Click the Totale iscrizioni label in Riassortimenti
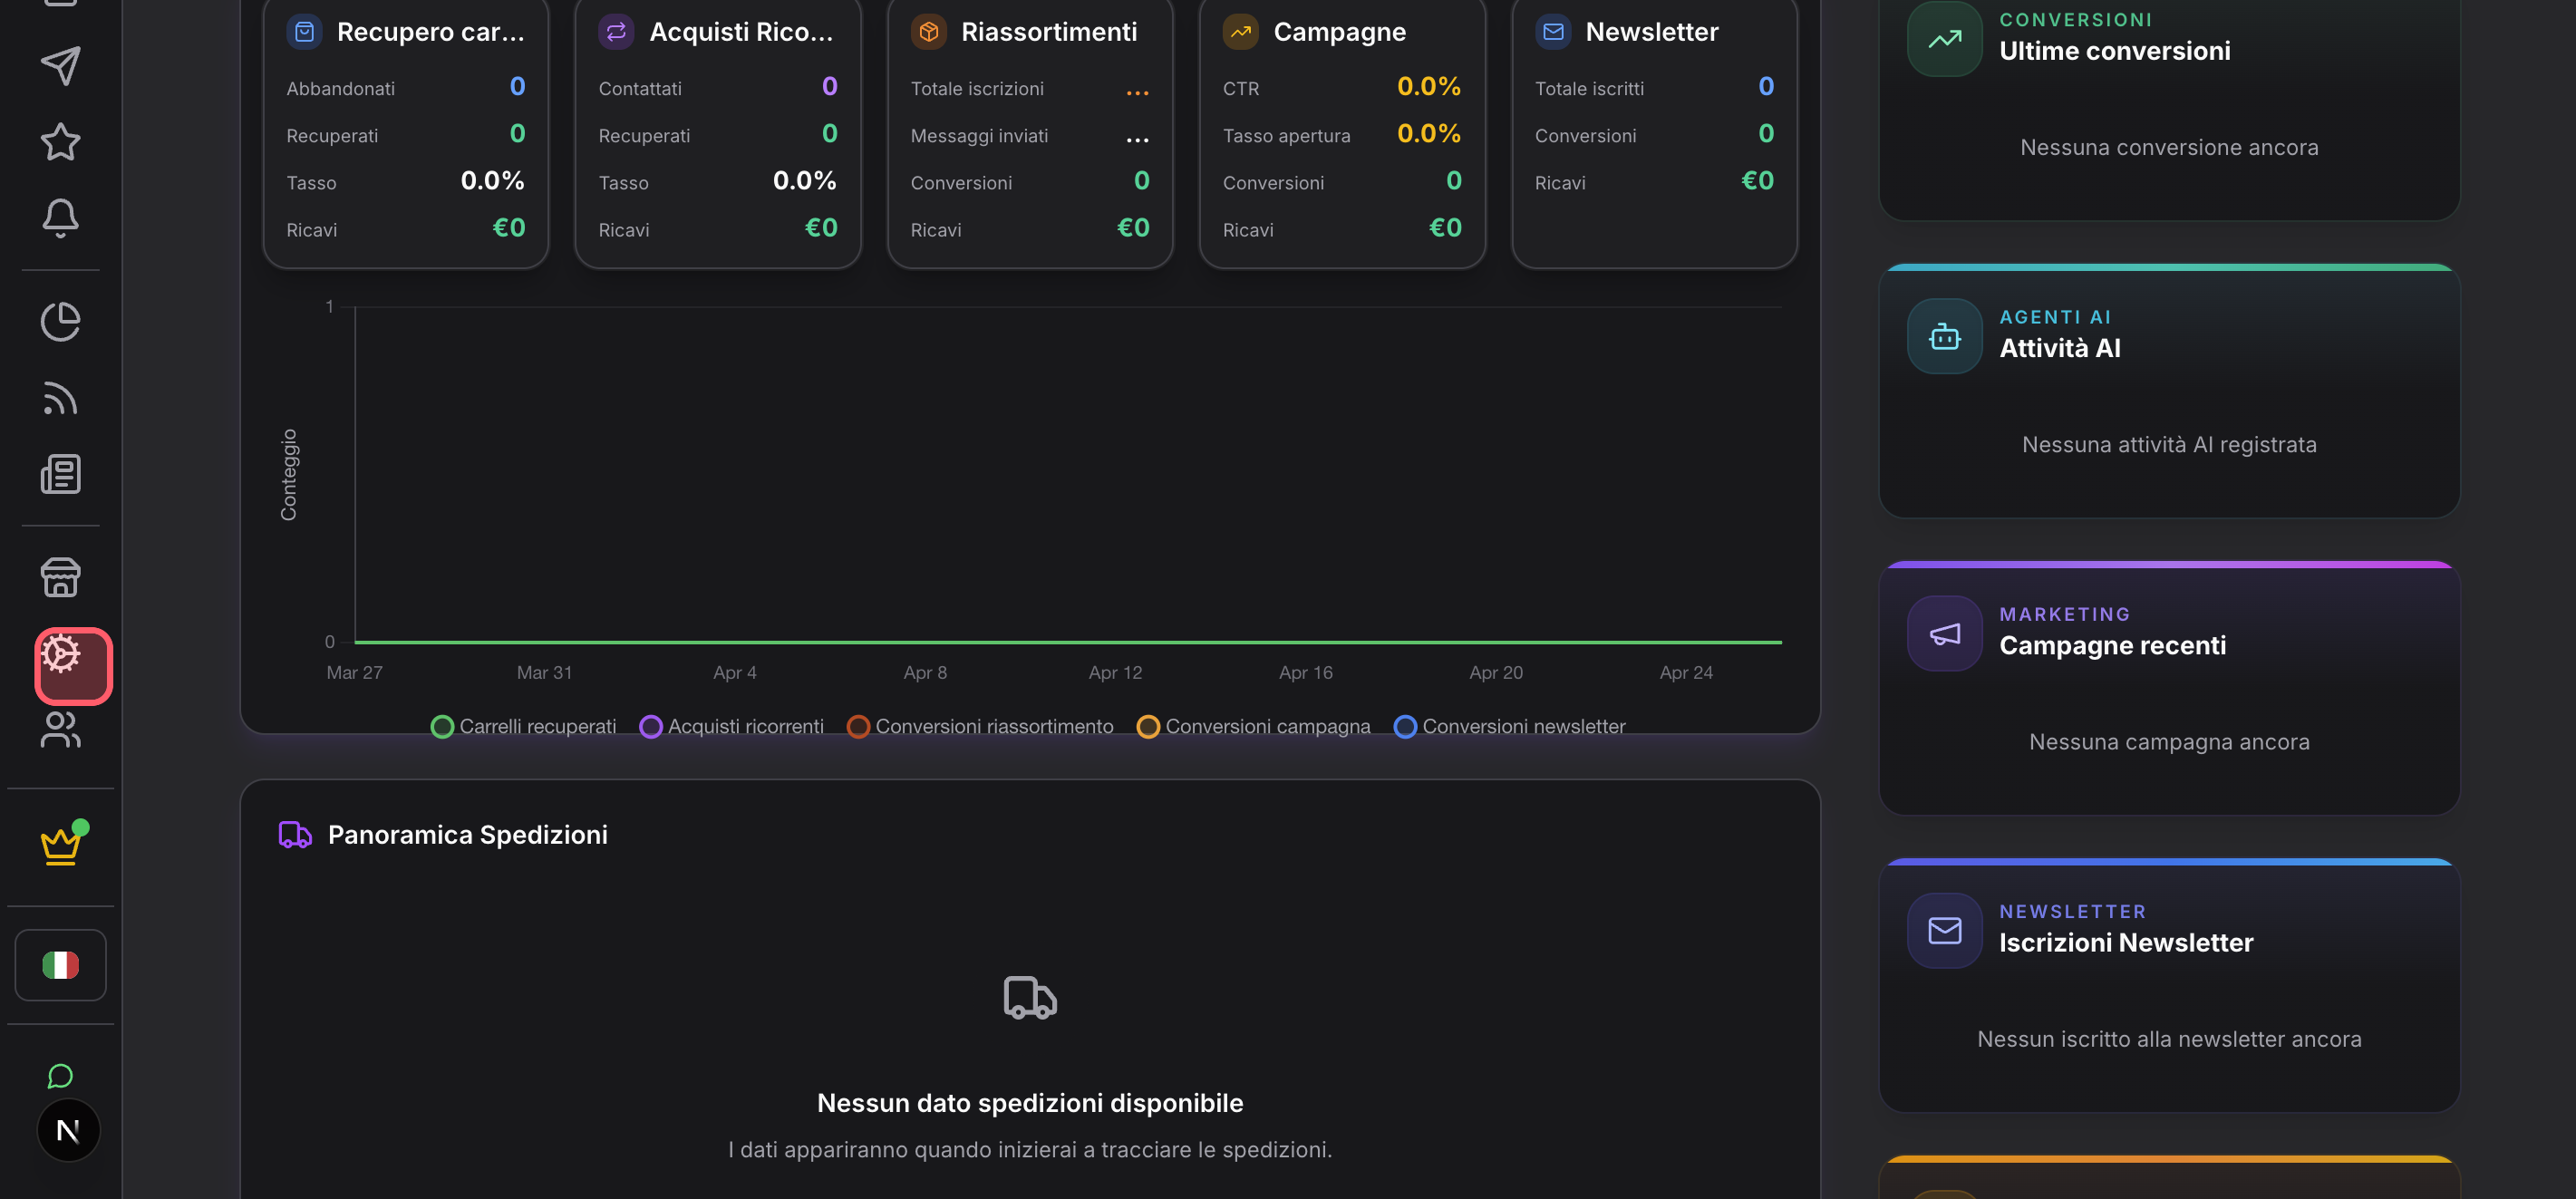 [977, 88]
